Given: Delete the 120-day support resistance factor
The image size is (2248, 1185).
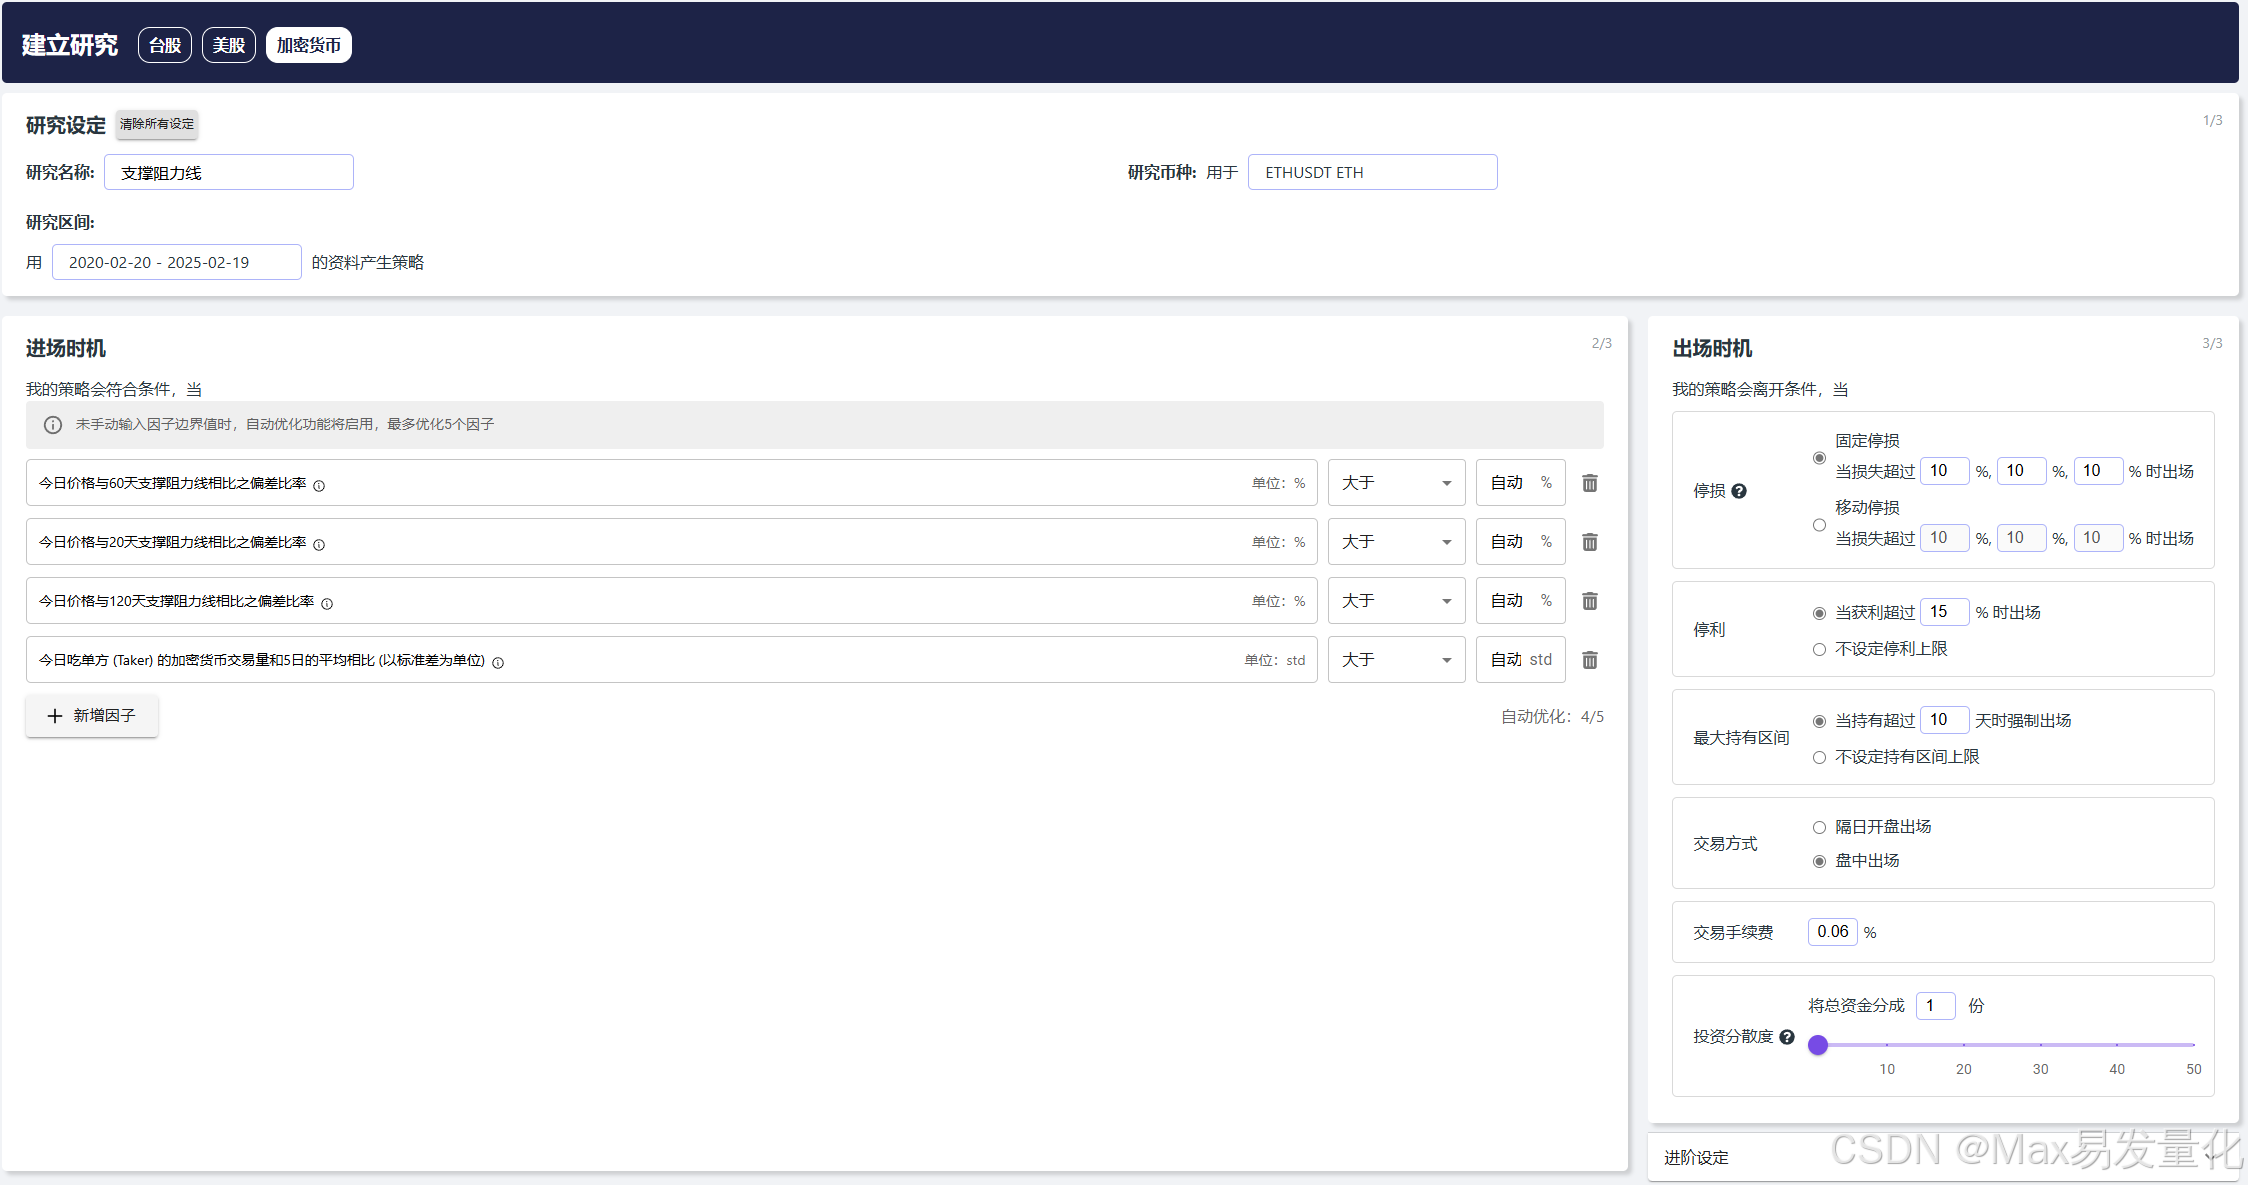Looking at the screenshot, I should coord(1589,601).
